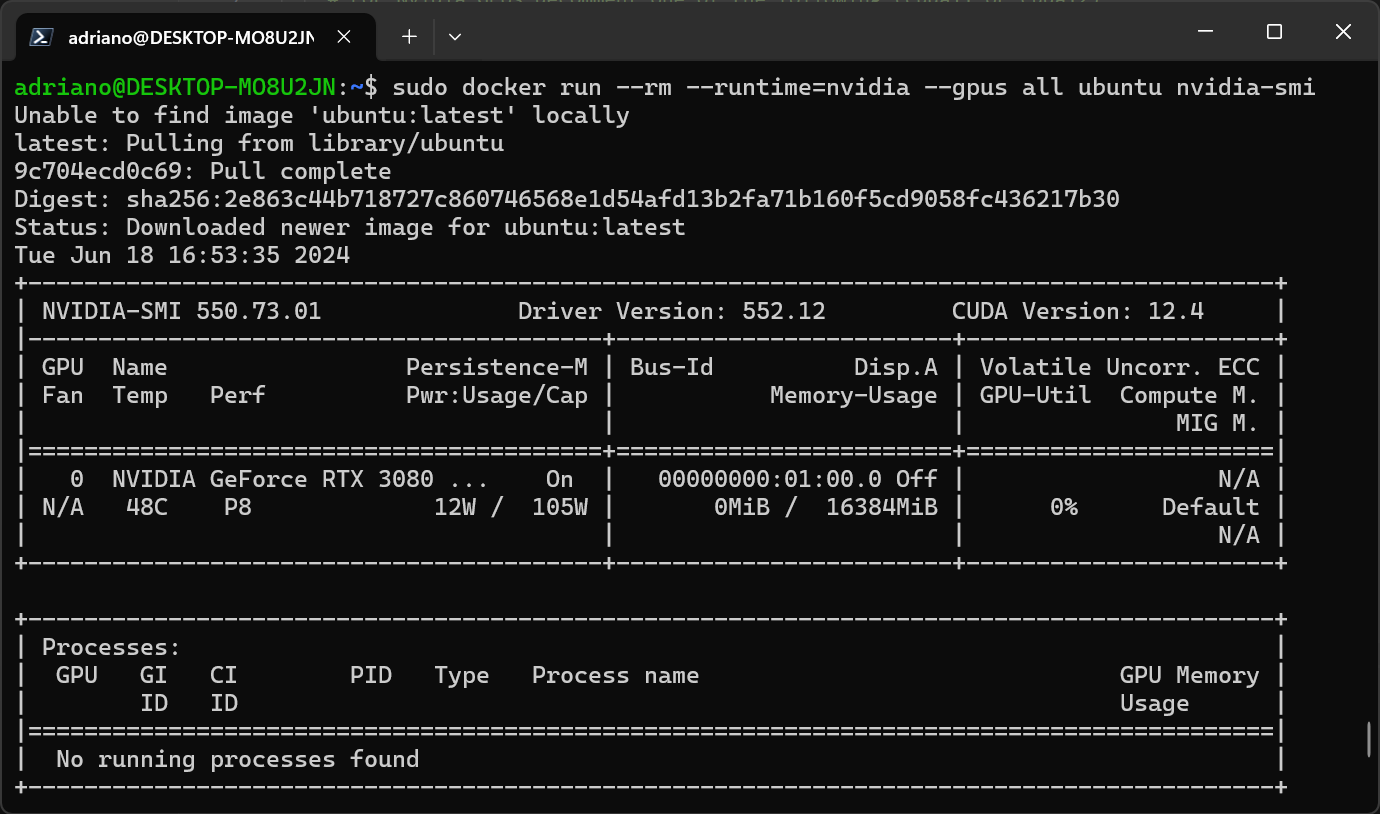Select the adriano@DESKTOP-MO8U2JN tab title
The width and height of the screenshot is (1380, 814).
coord(190,38)
